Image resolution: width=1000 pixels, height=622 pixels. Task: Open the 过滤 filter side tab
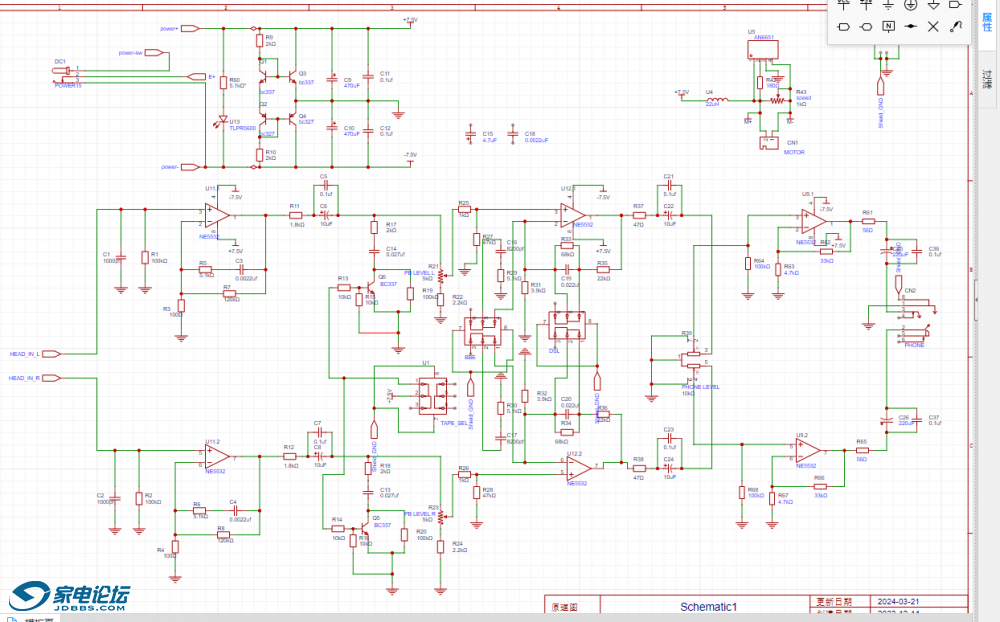tap(987, 79)
